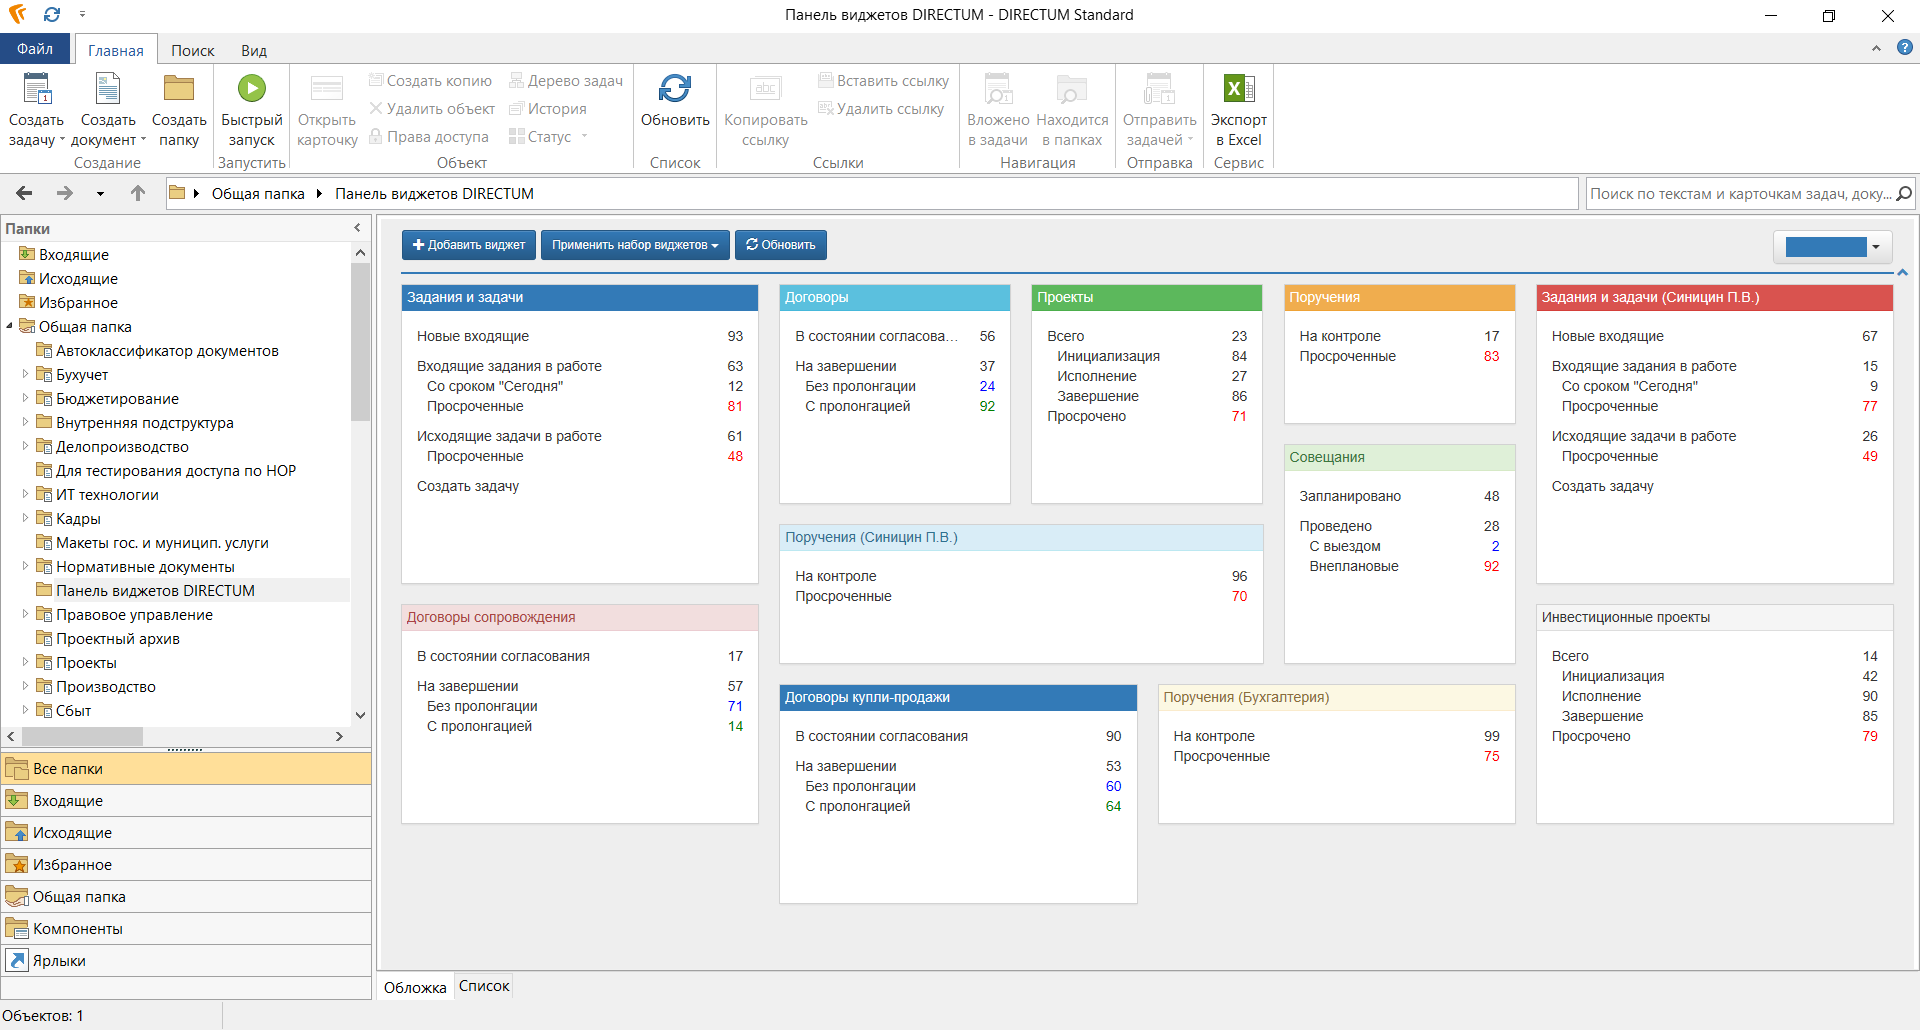Click the Обновить widget panel button
This screenshot has width=1920, height=1030.
pos(781,245)
